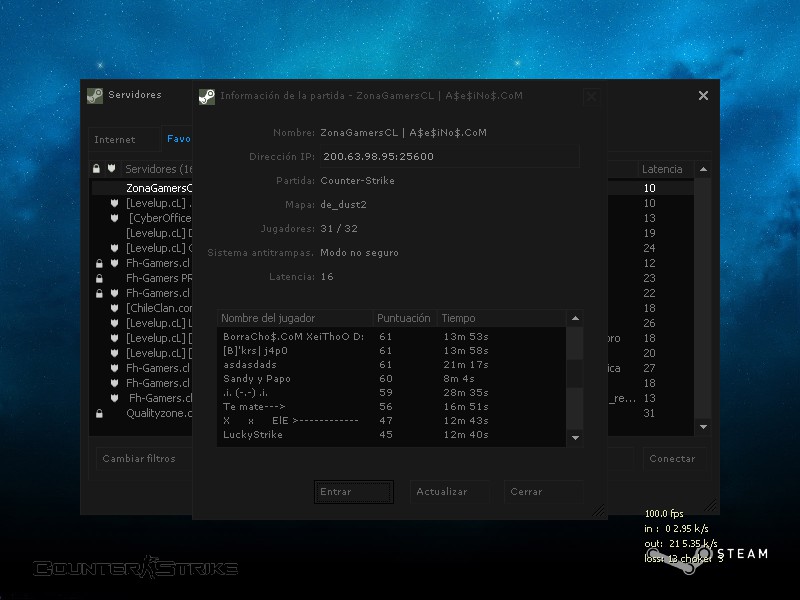Viewport: 800px width, 600px height.
Task: Click the Entrar button
Action: coord(354,492)
